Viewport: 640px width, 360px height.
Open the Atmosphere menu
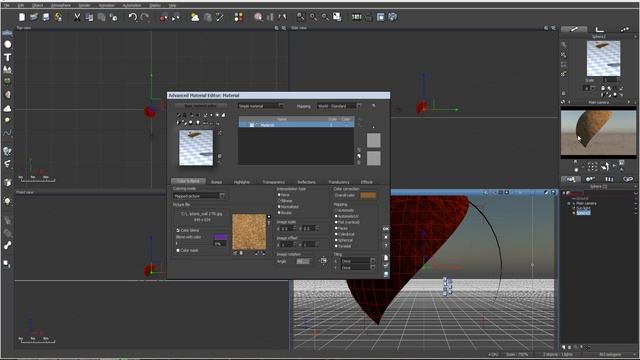coord(61,5)
